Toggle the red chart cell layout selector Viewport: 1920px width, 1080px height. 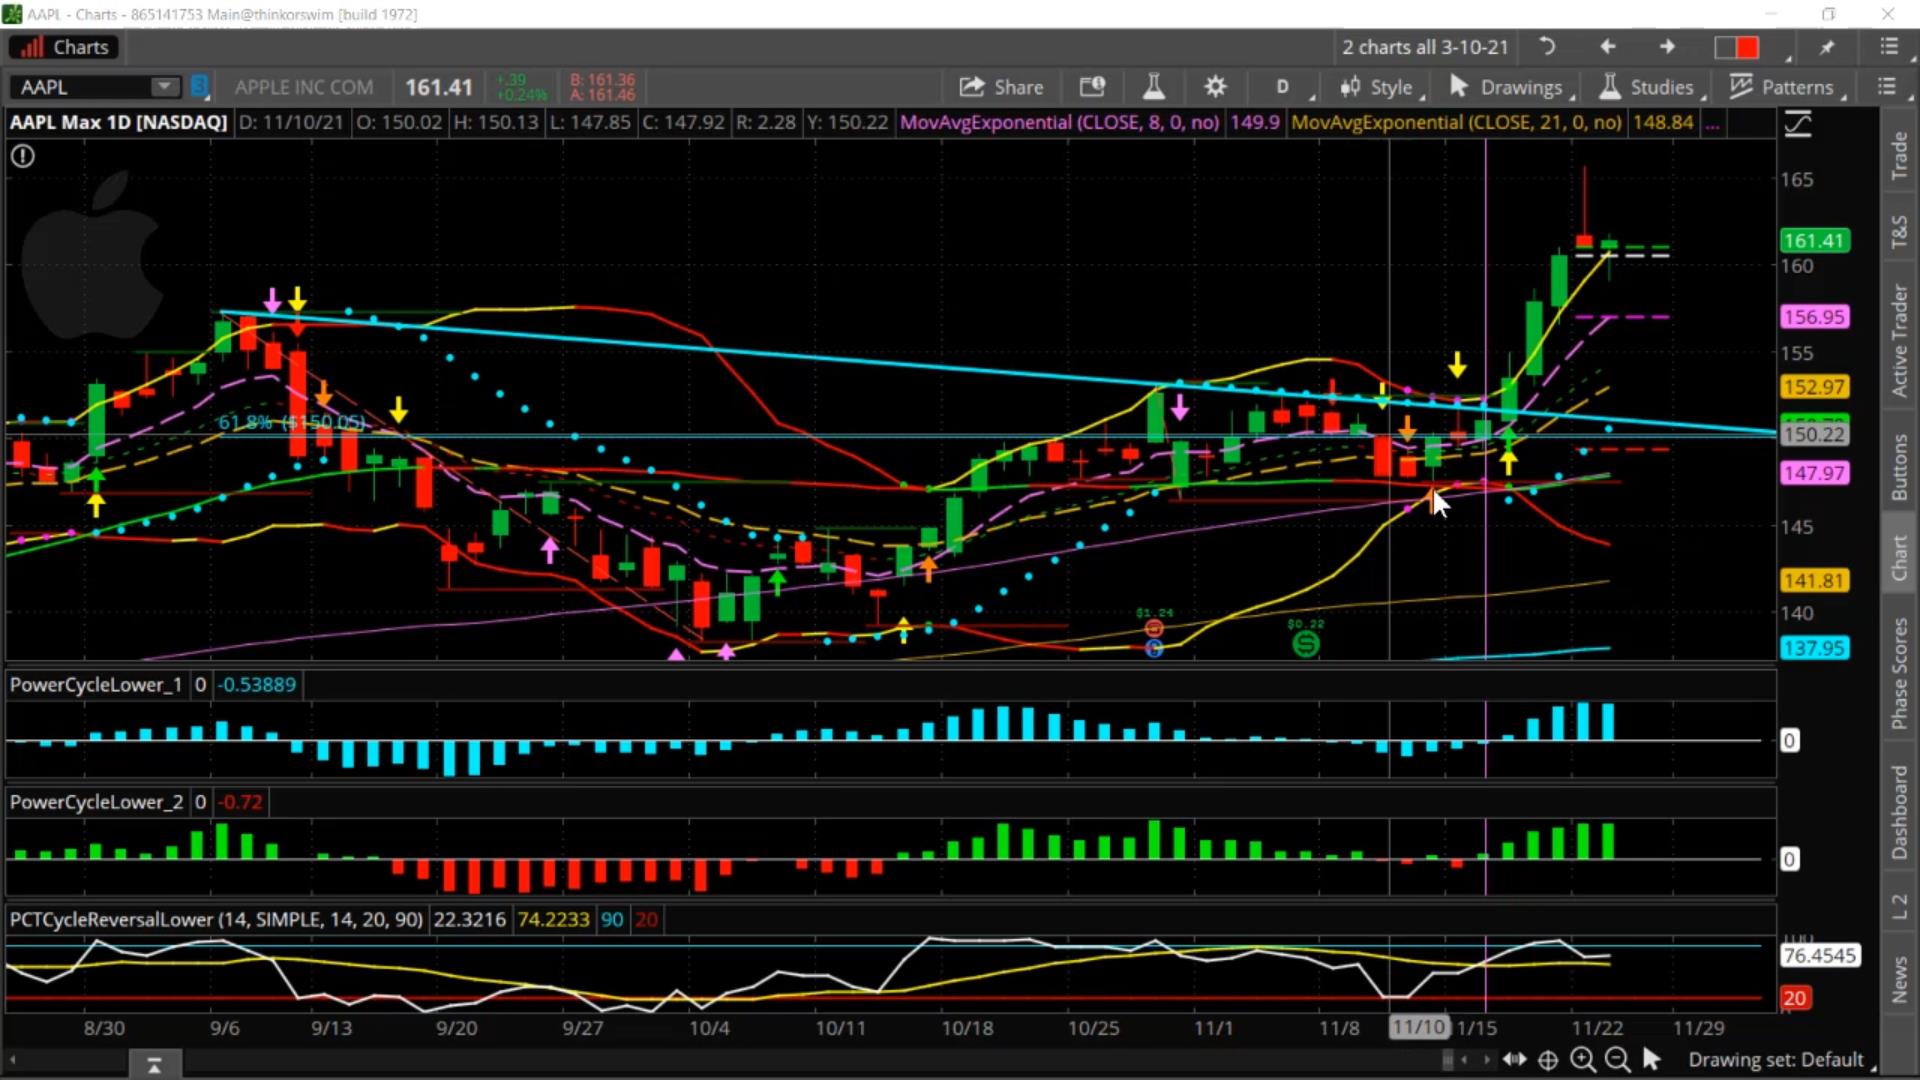(1737, 47)
